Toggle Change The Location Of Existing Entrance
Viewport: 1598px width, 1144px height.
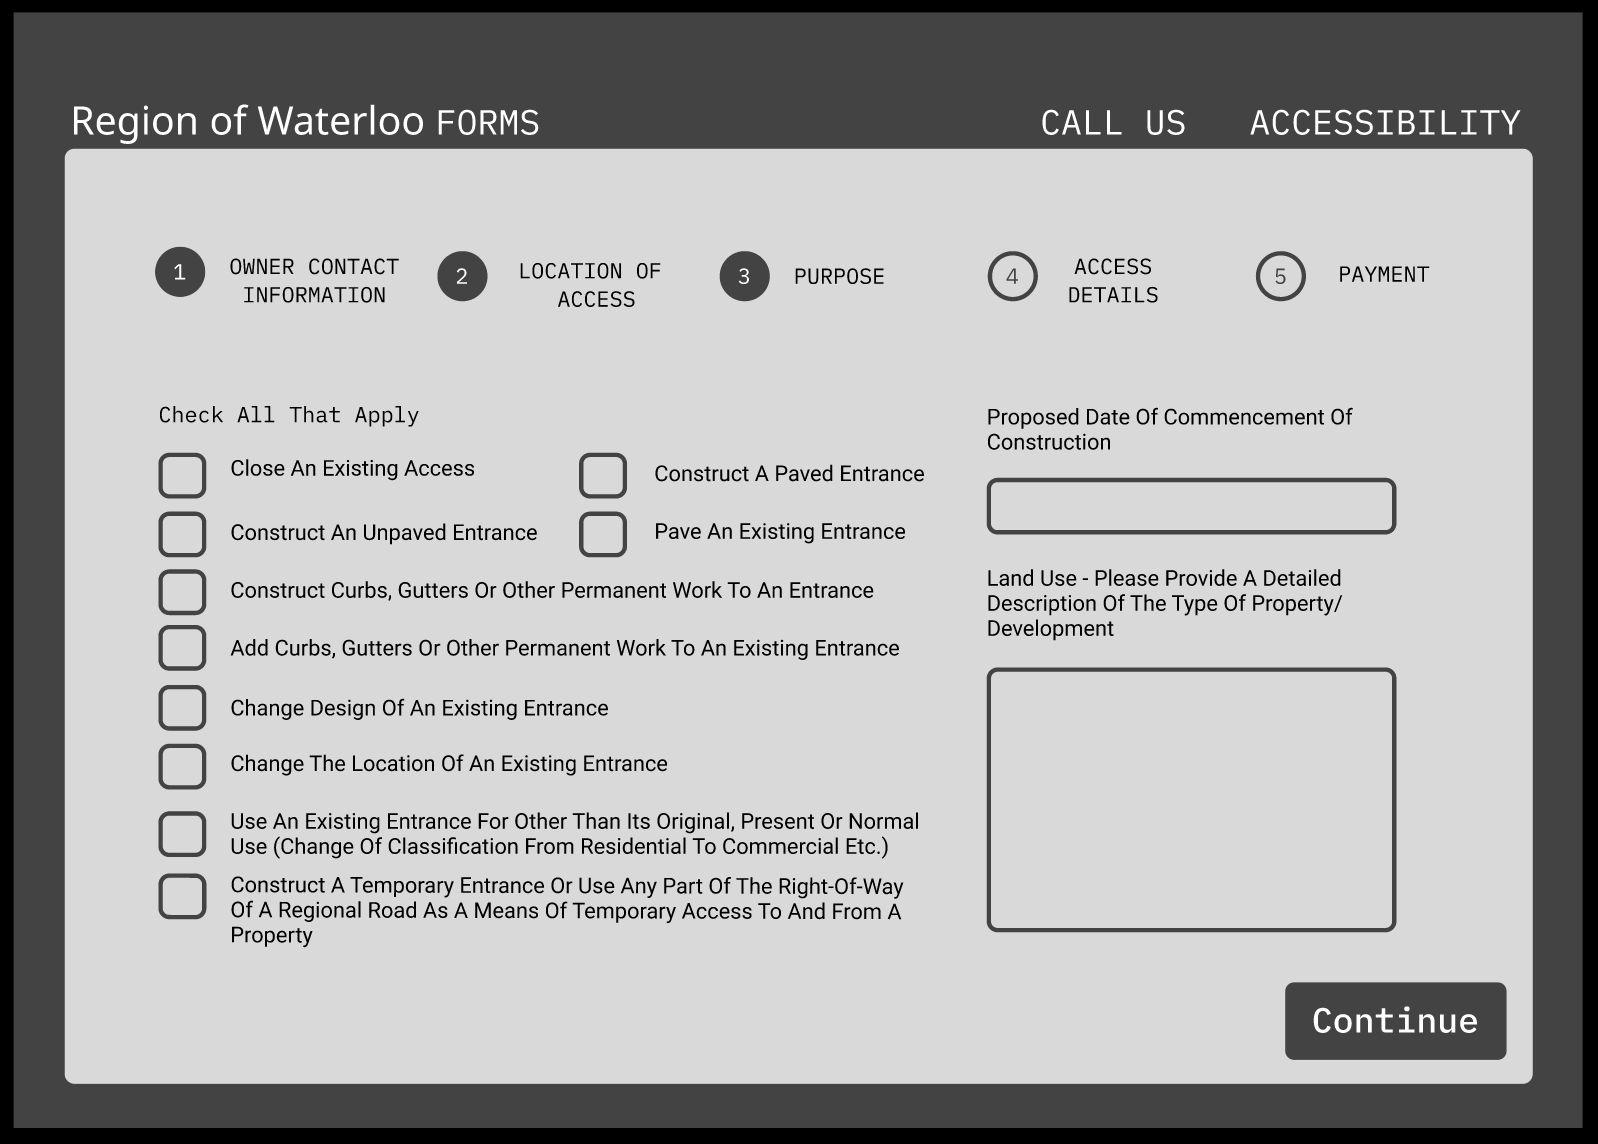click(x=182, y=766)
